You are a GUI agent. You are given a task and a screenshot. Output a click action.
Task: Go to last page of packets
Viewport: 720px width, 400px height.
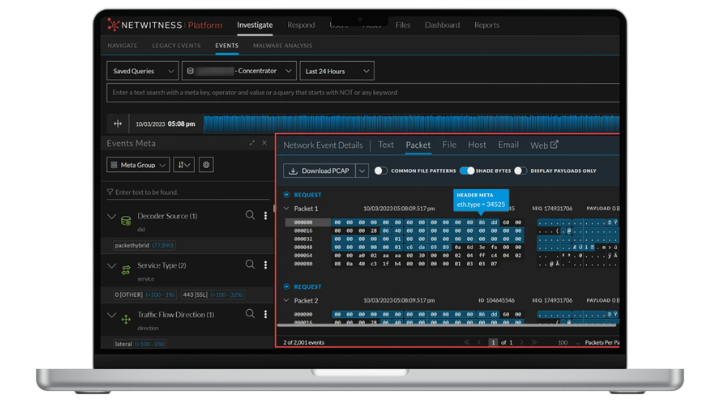click(x=534, y=342)
